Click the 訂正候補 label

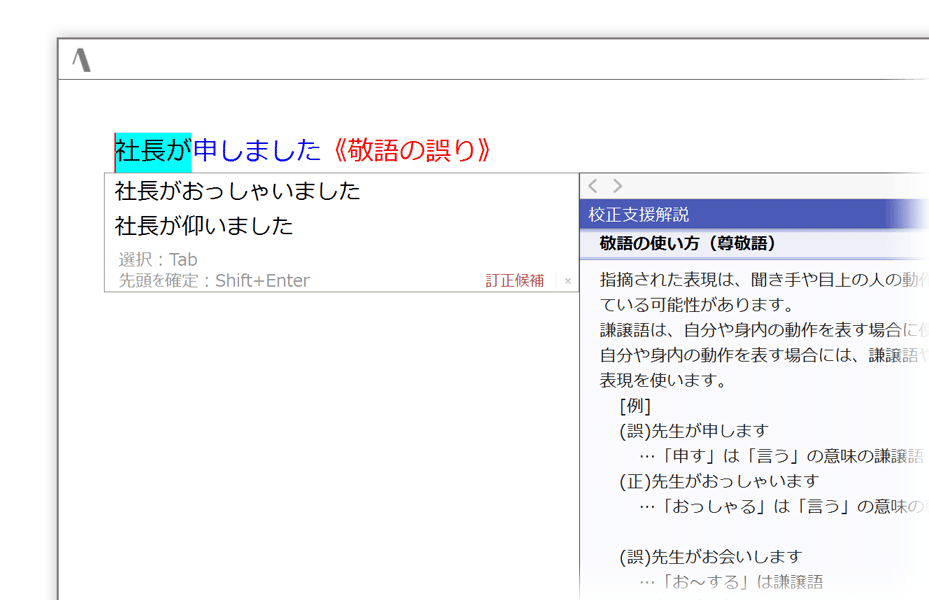pos(515,281)
